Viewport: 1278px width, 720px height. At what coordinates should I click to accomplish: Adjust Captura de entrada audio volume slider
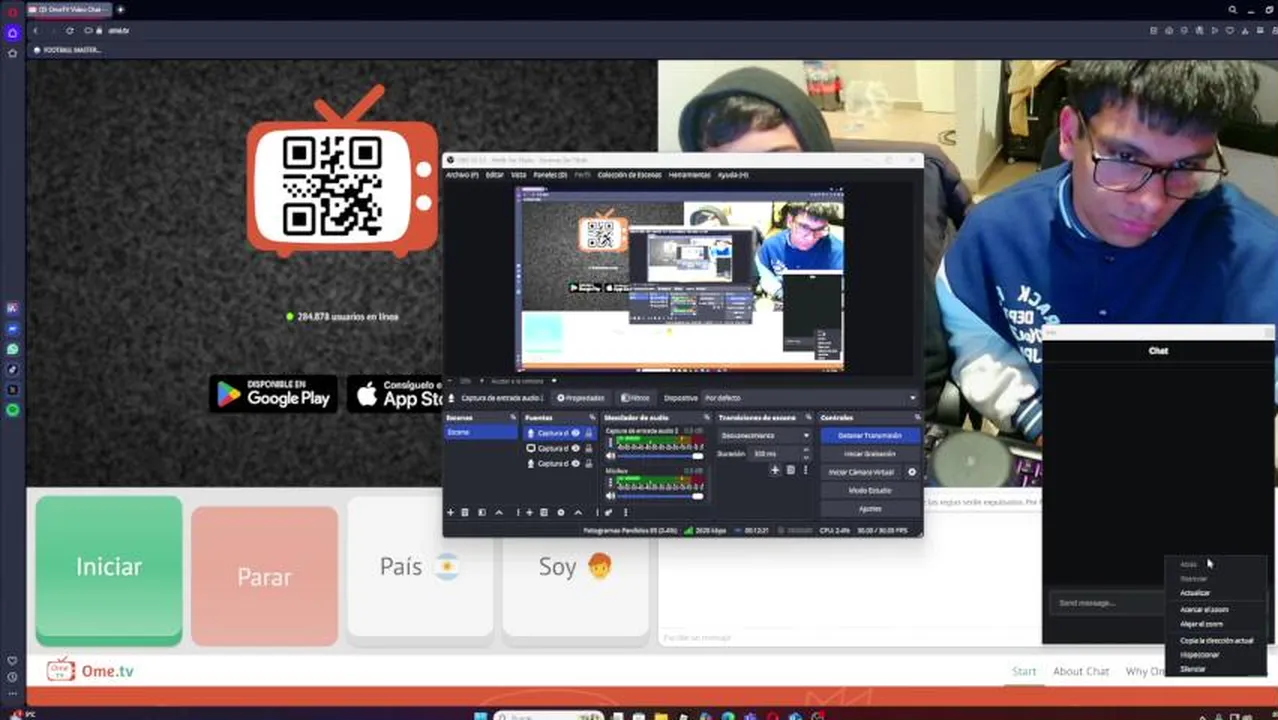click(660, 456)
